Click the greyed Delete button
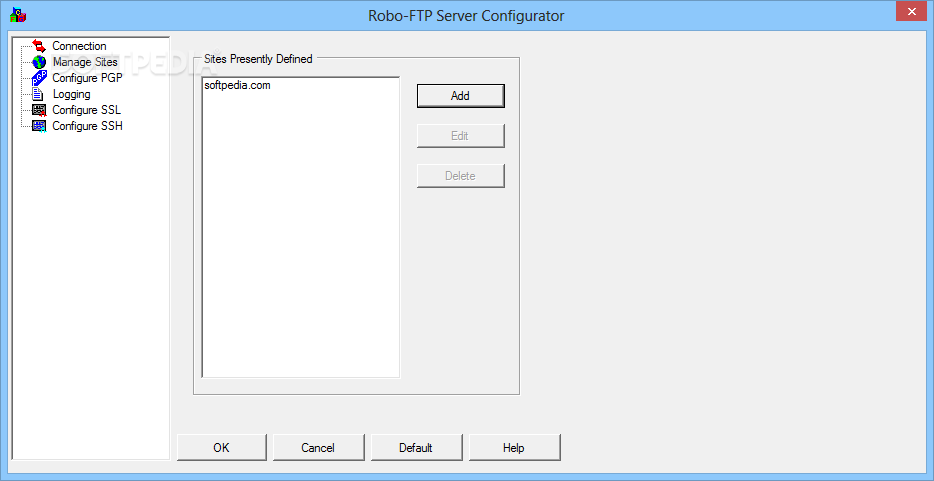934x481 pixels. coord(460,176)
